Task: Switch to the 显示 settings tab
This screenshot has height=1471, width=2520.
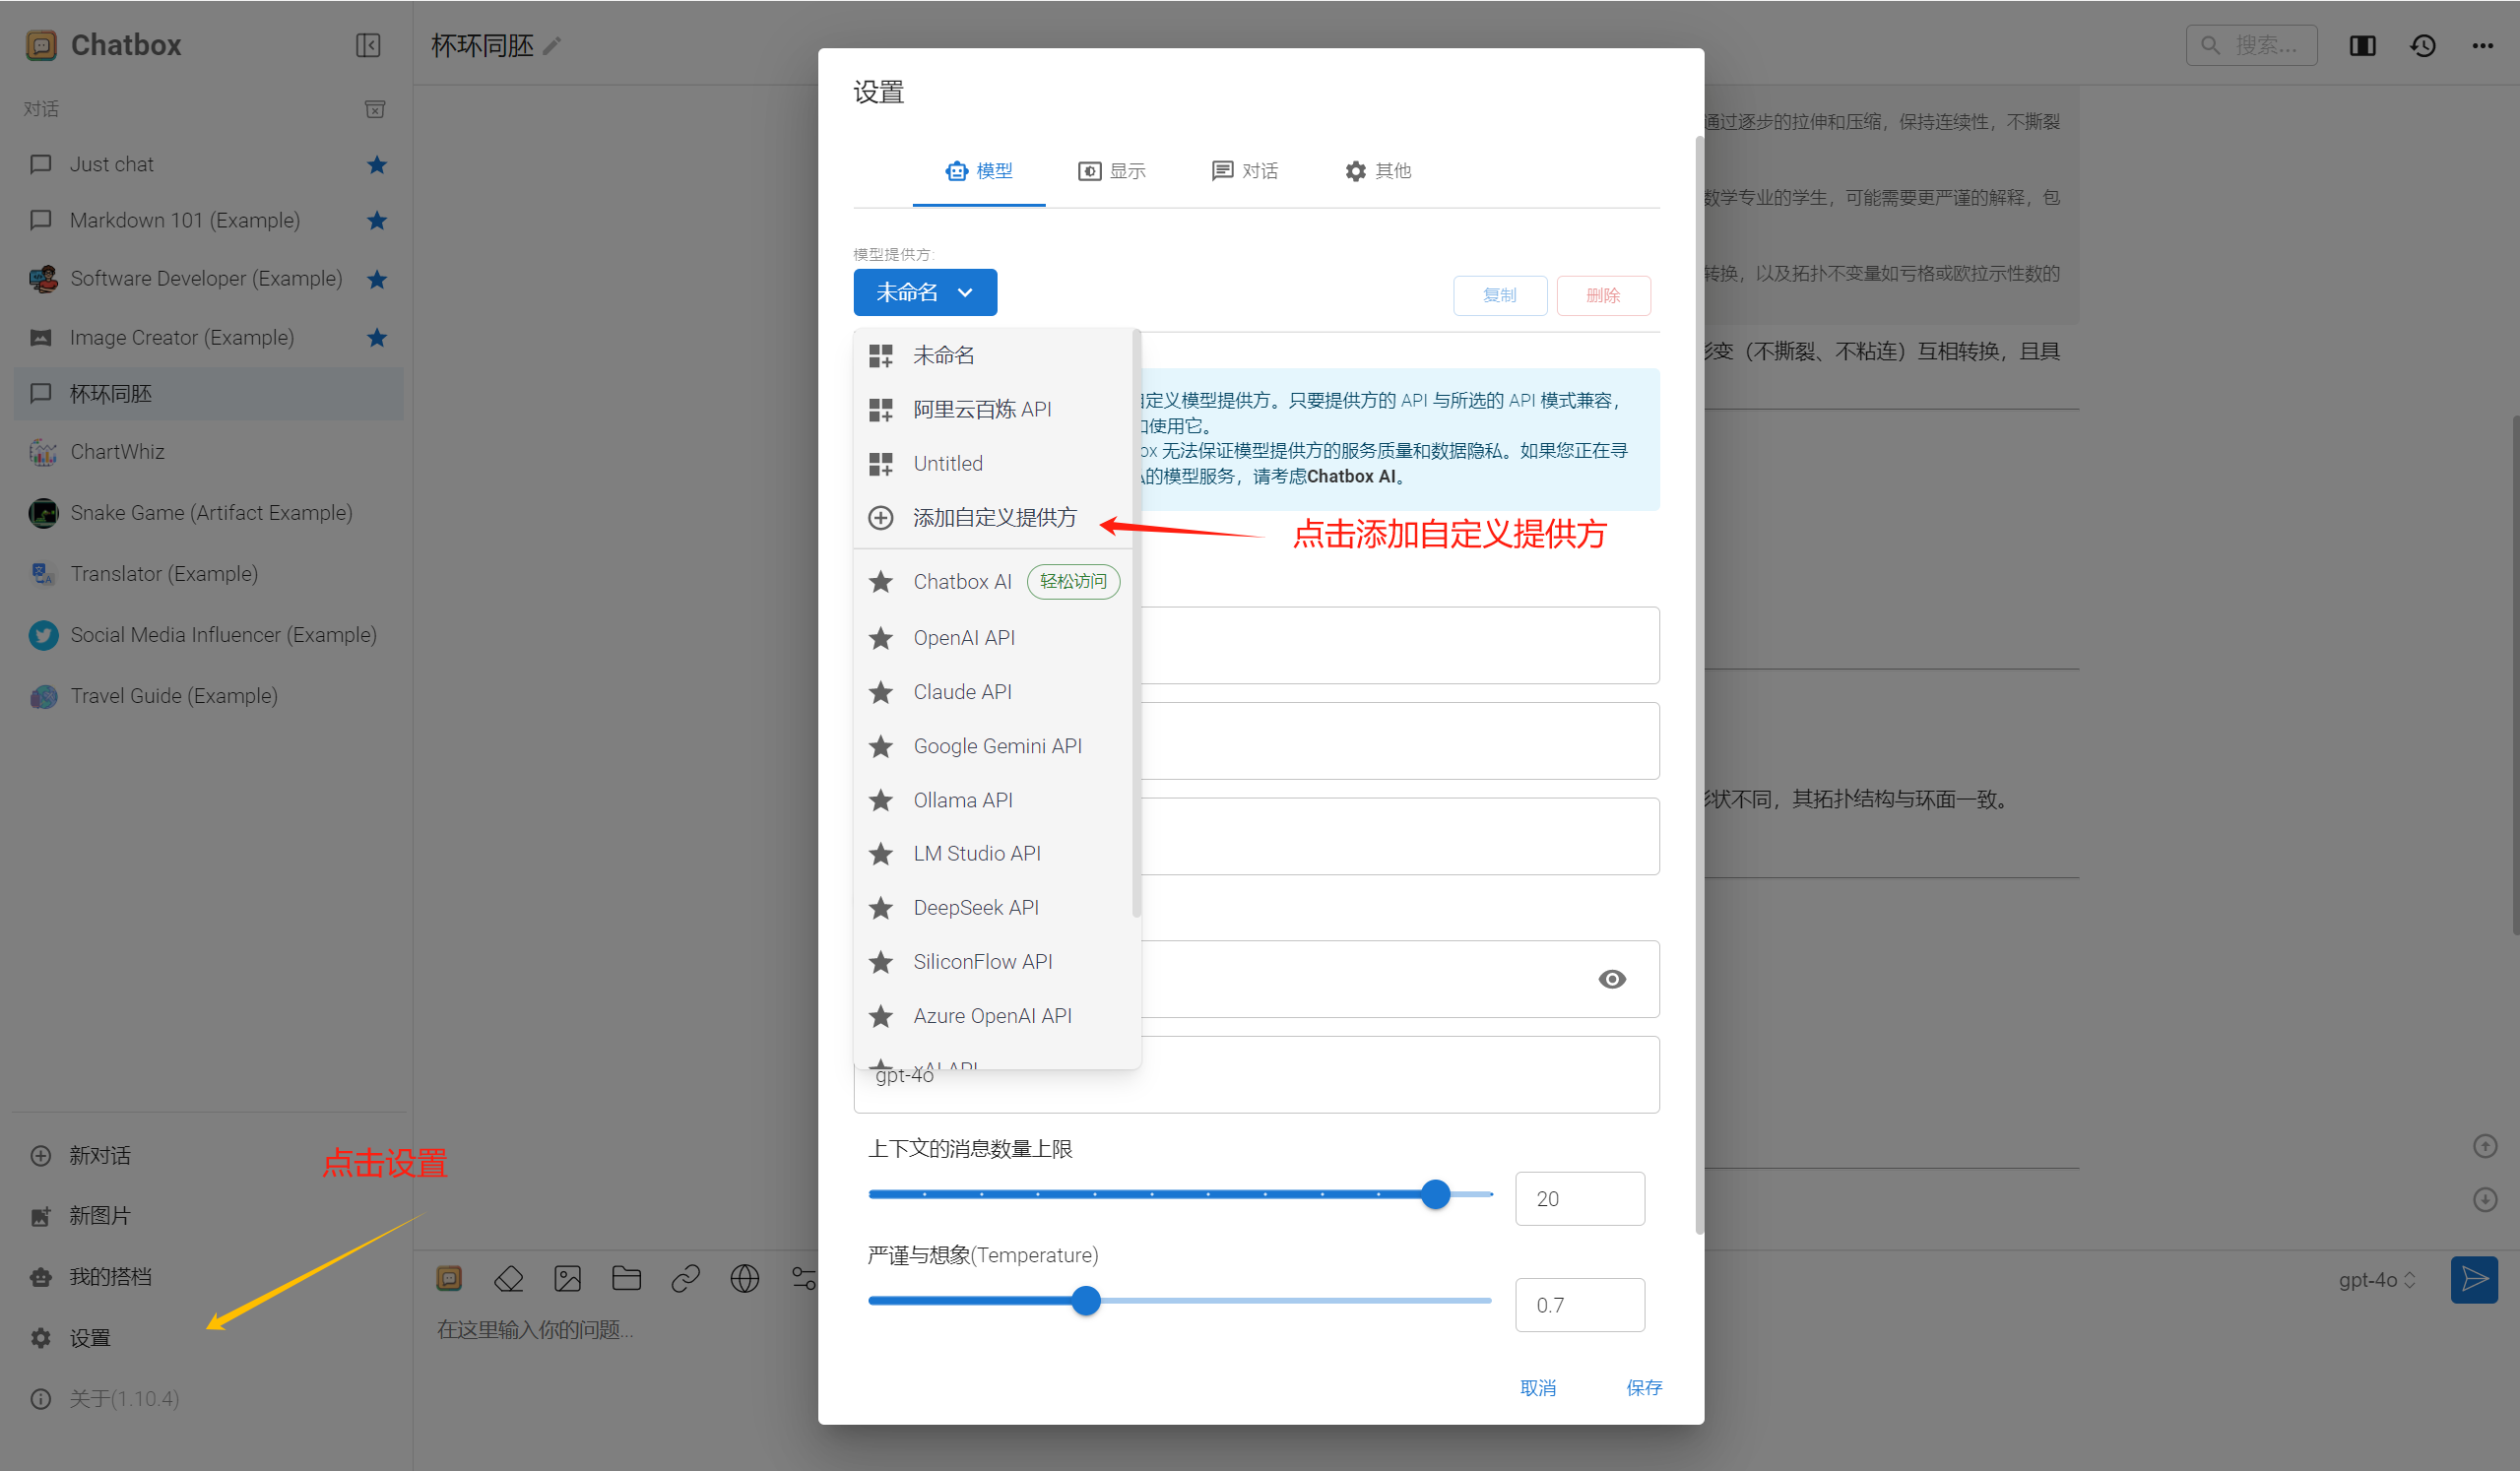Action: (x=1112, y=171)
